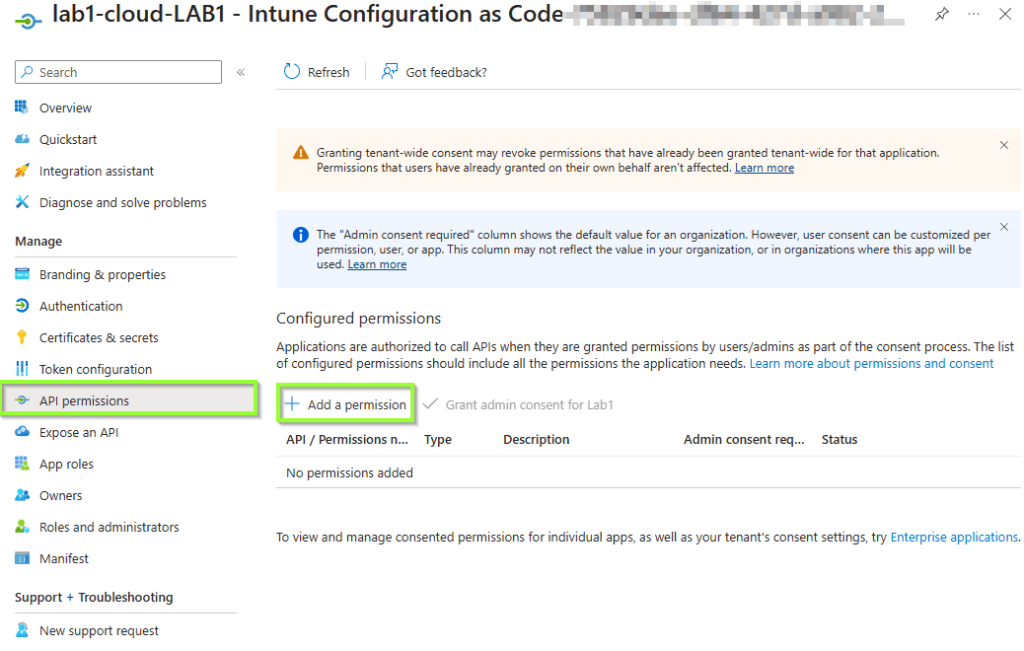Click the Expose an API icon
Image resolution: width=1024 pixels, height=651 pixels.
22,432
